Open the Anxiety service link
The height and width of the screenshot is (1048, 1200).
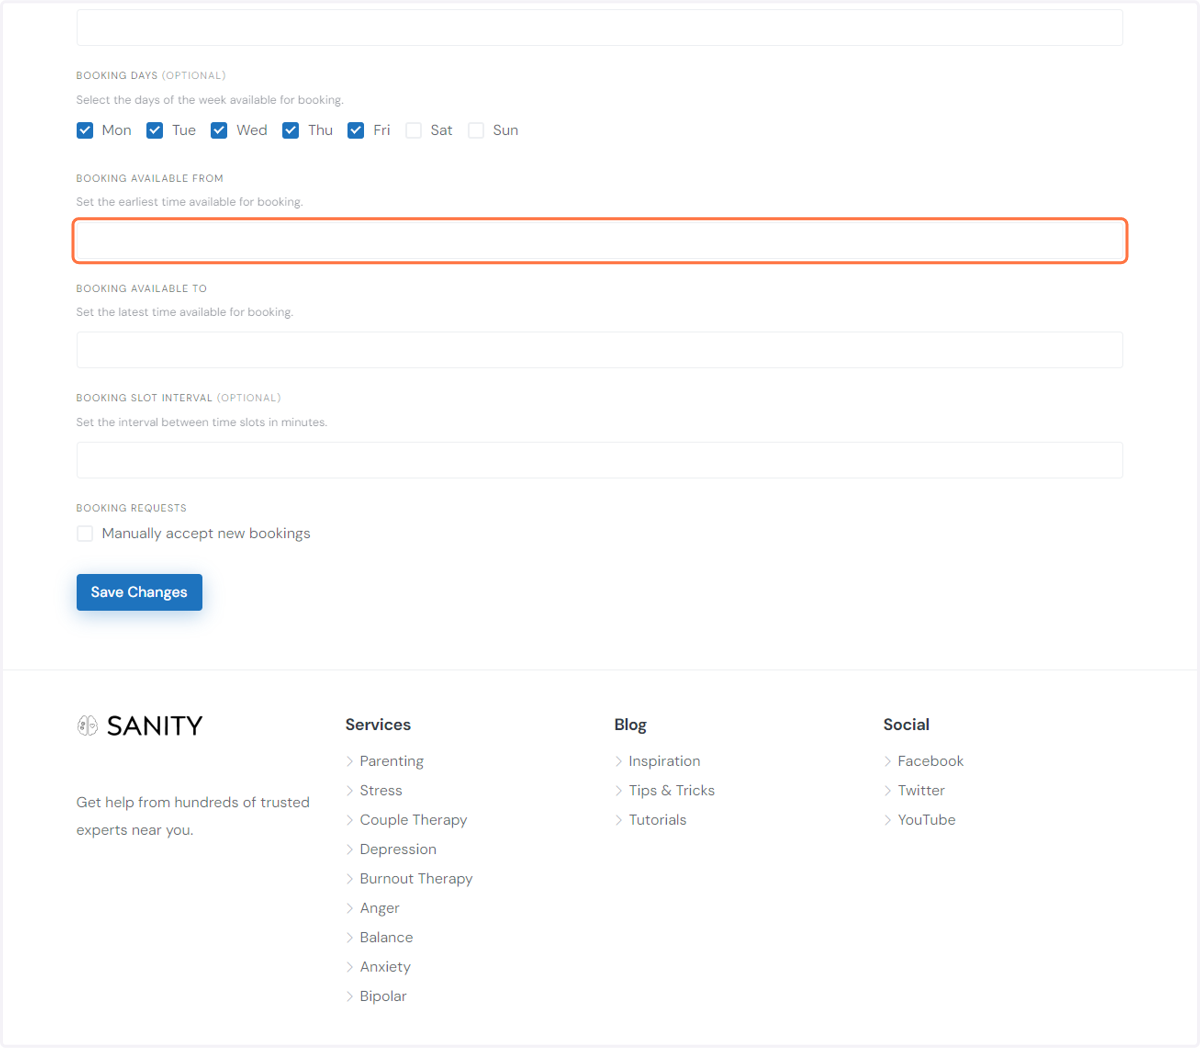(x=385, y=967)
